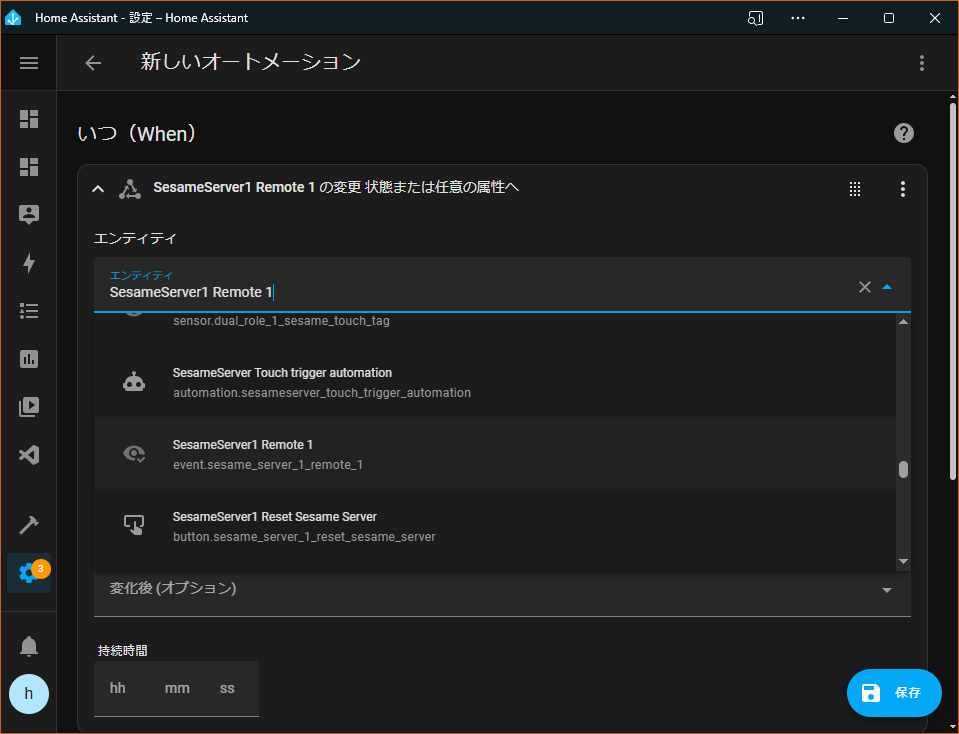
Task: Open the Energy lightning bolt sidebar icon
Action: (29, 263)
